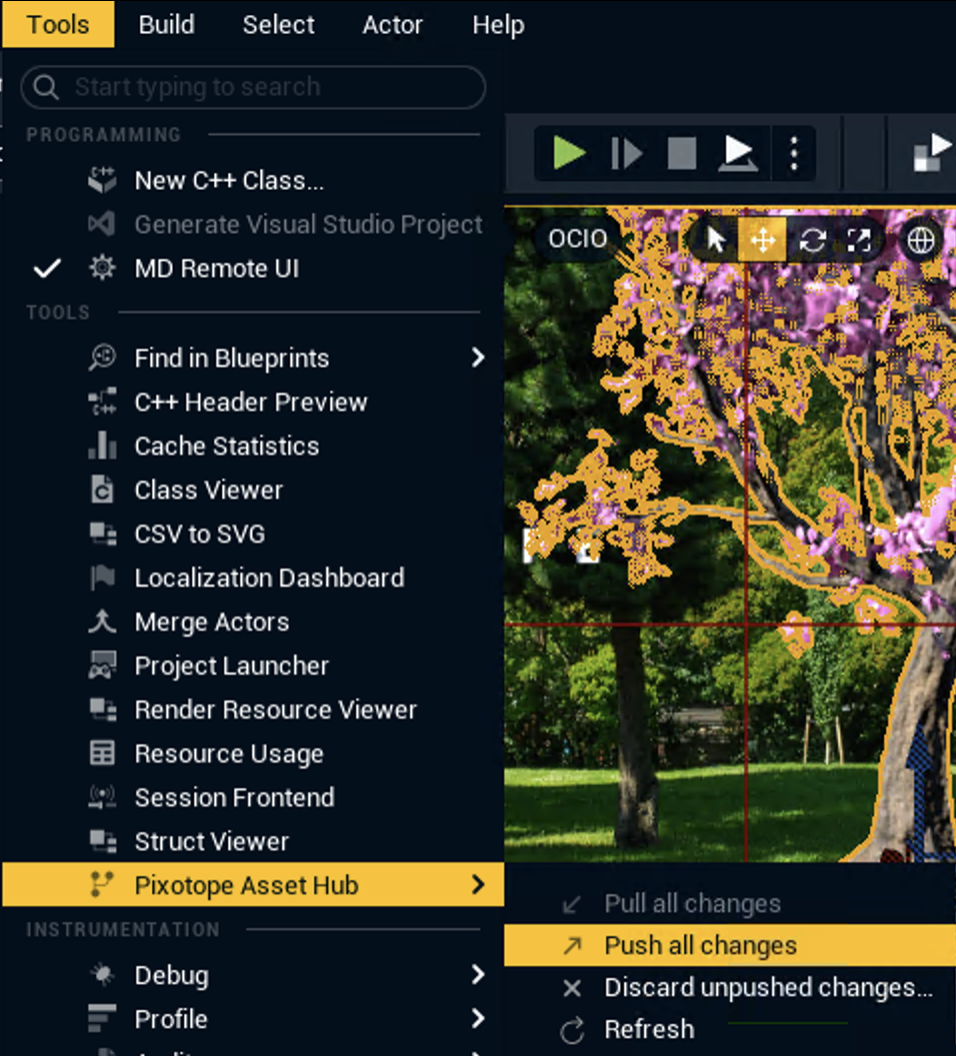Open the play options three-dot menu
Viewport: 956px width, 1056px height.
794,154
